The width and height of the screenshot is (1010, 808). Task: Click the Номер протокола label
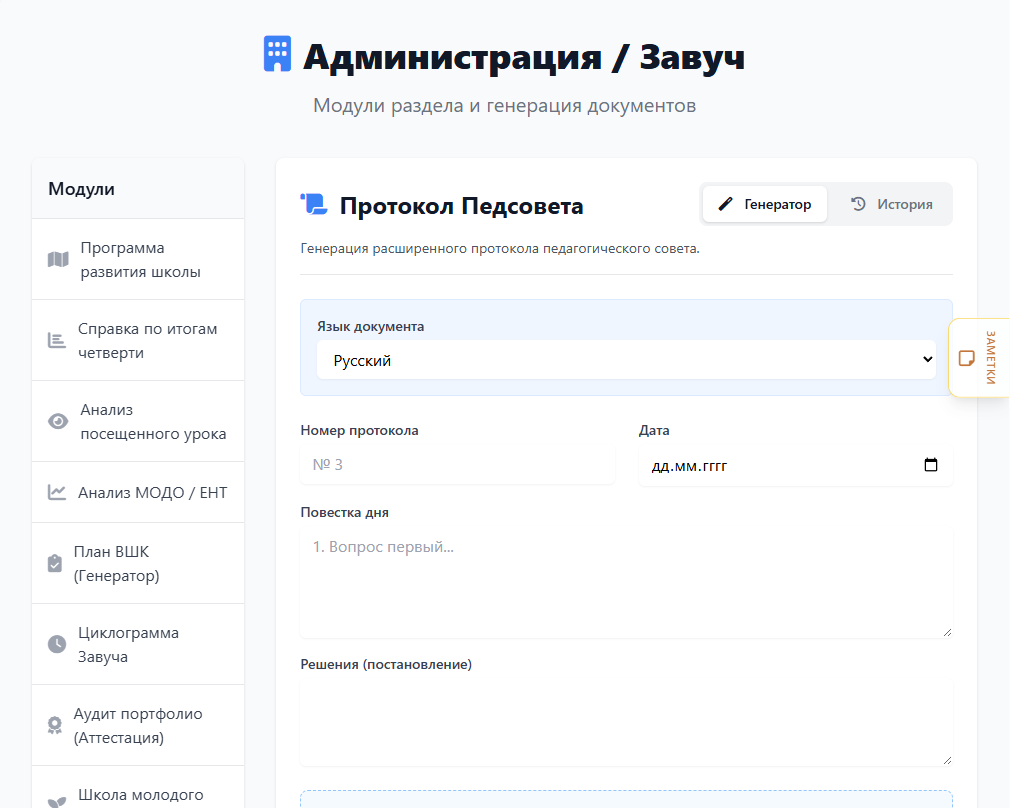point(359,430)
